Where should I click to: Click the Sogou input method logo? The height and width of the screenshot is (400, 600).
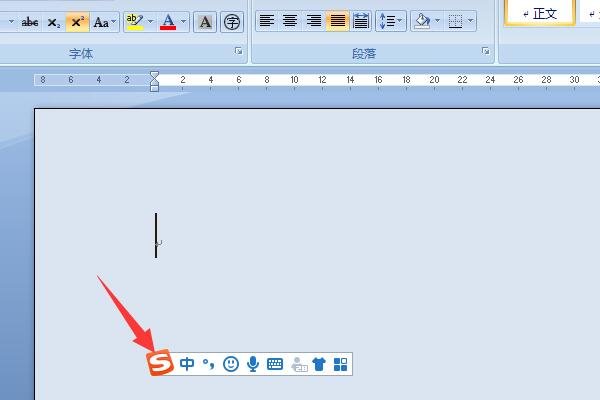tap(161, 364)
